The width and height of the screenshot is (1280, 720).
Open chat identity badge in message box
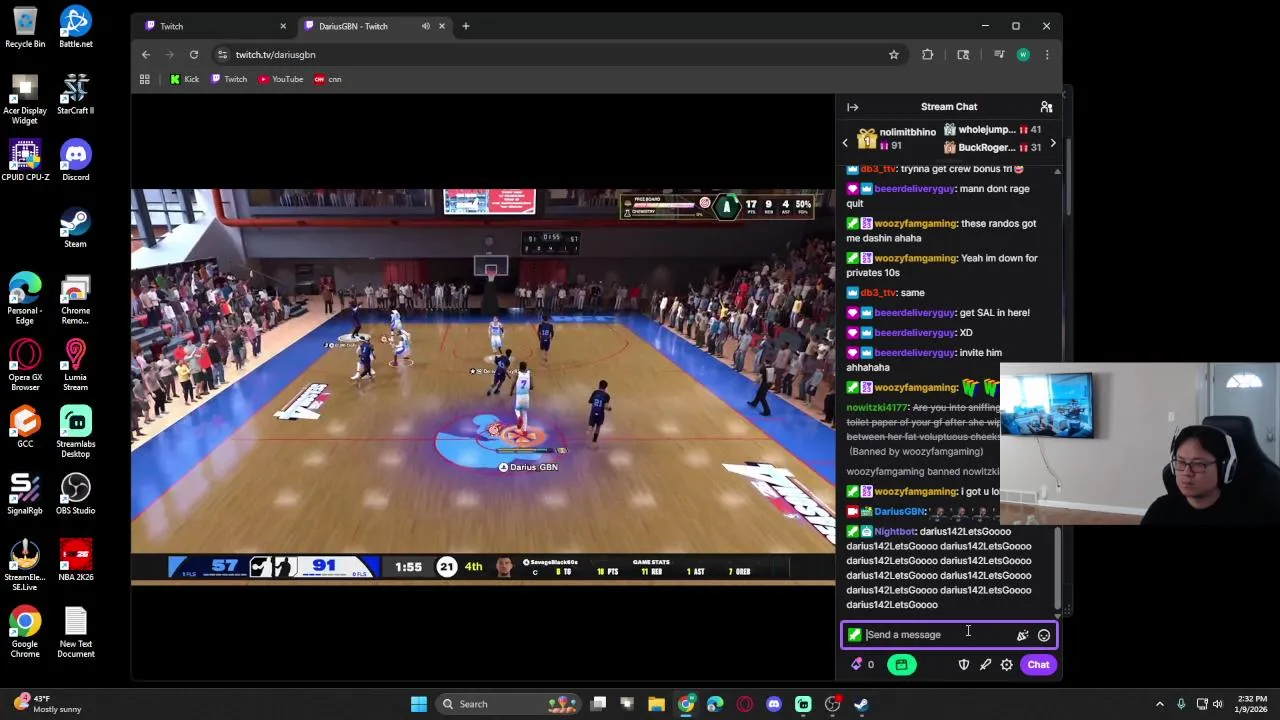[x=854, y=635]
